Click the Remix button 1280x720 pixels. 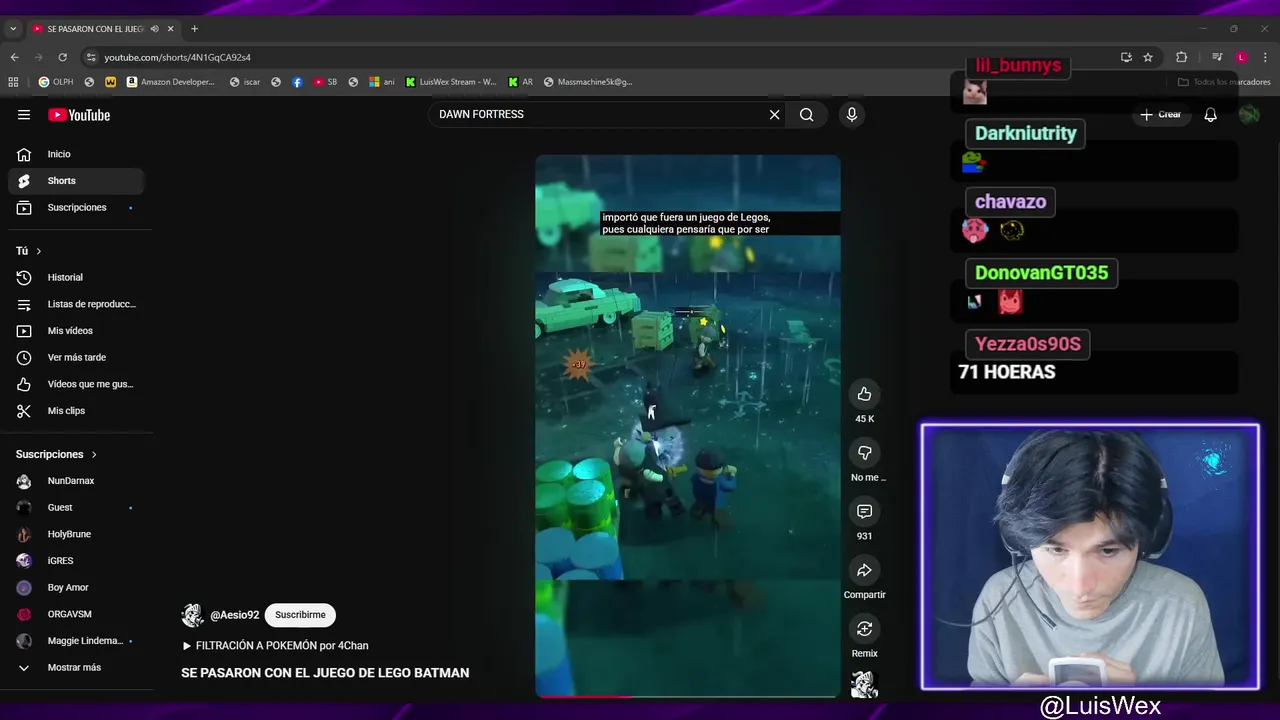pos(864,629)
